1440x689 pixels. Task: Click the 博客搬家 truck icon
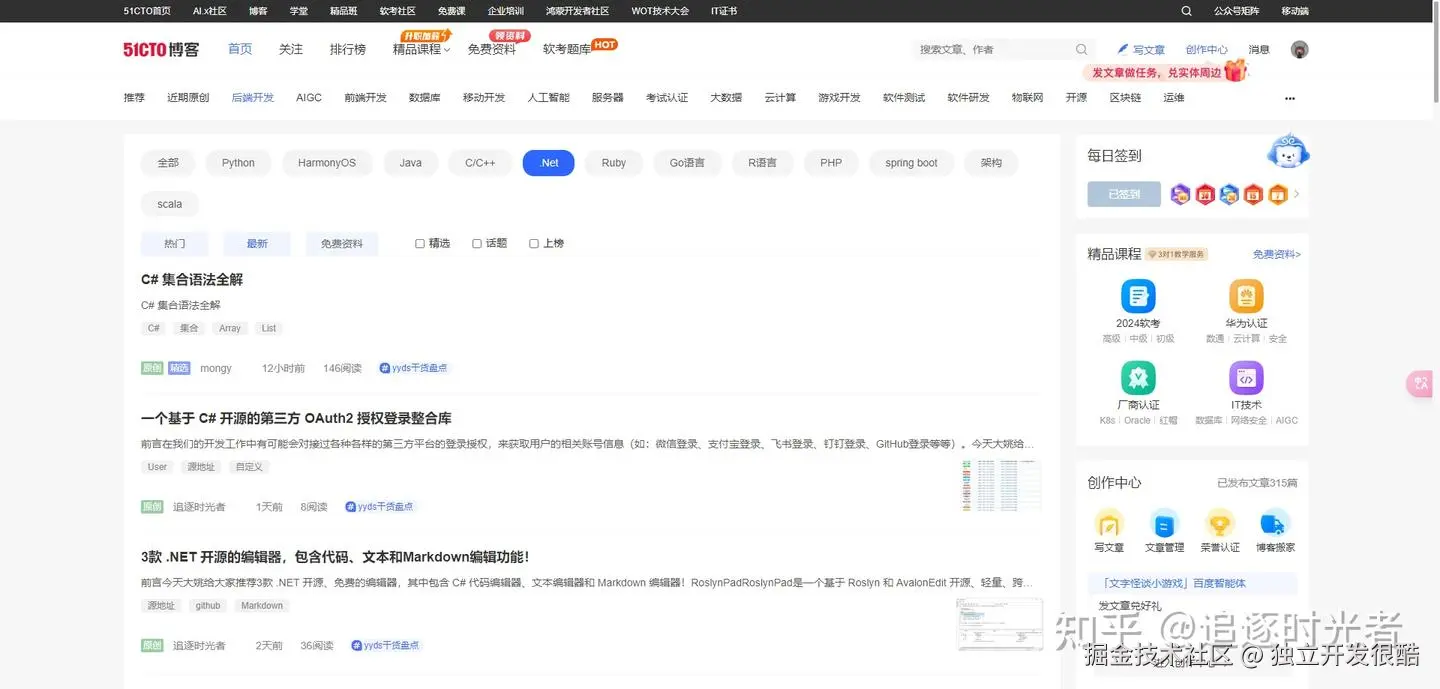[1274, 523]
